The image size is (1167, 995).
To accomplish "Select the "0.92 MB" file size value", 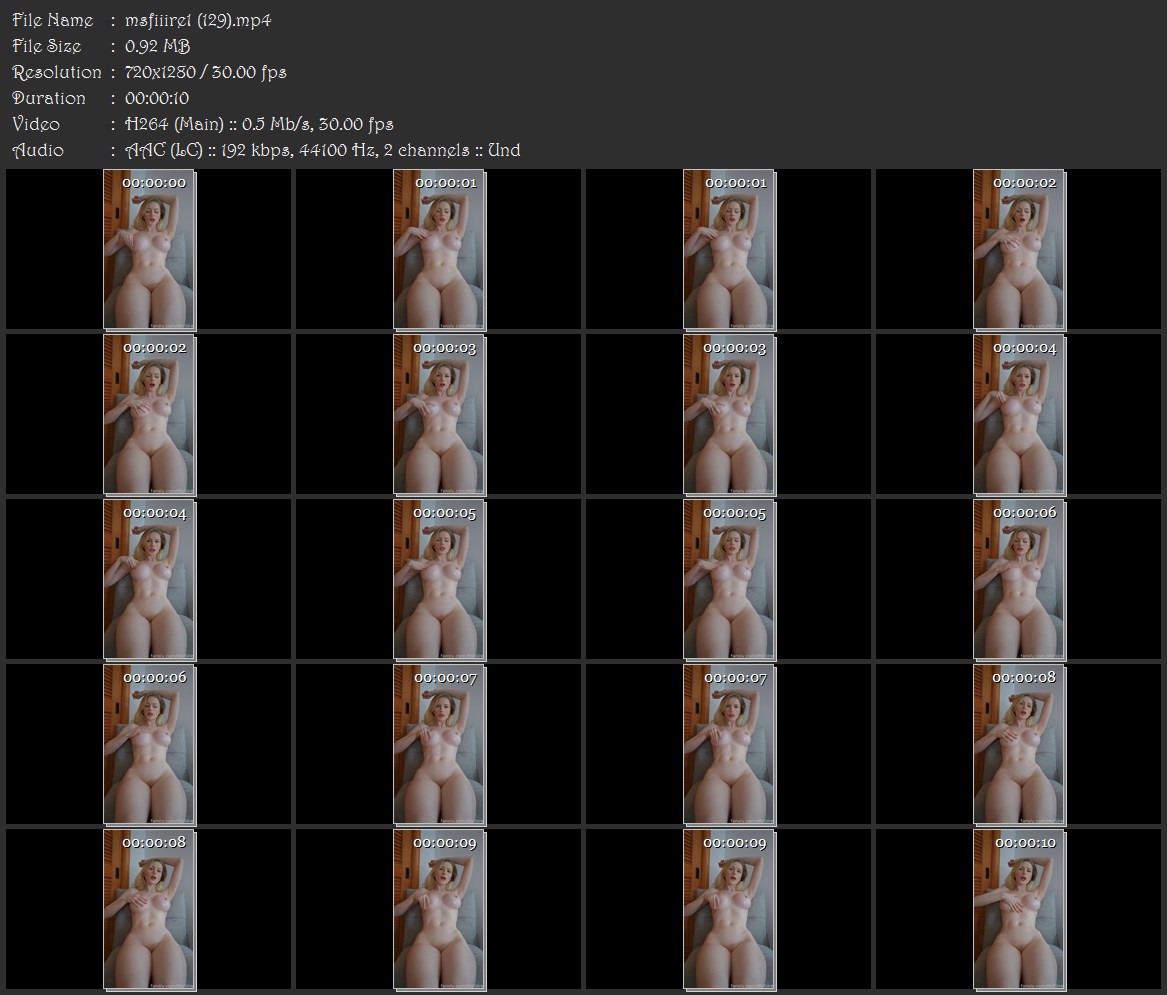I will tap(158, 46).
